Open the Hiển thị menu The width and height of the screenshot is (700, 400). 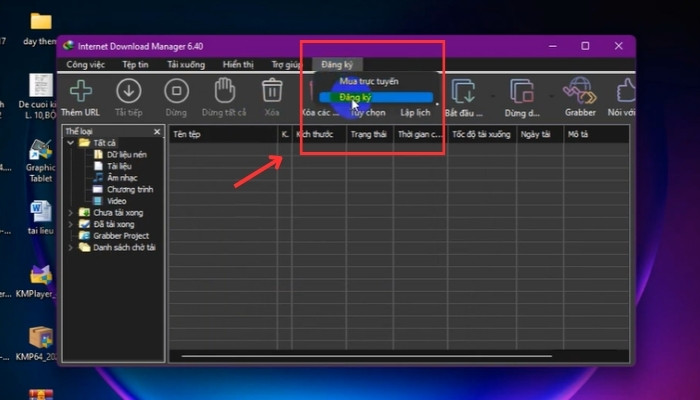(238, 65)
